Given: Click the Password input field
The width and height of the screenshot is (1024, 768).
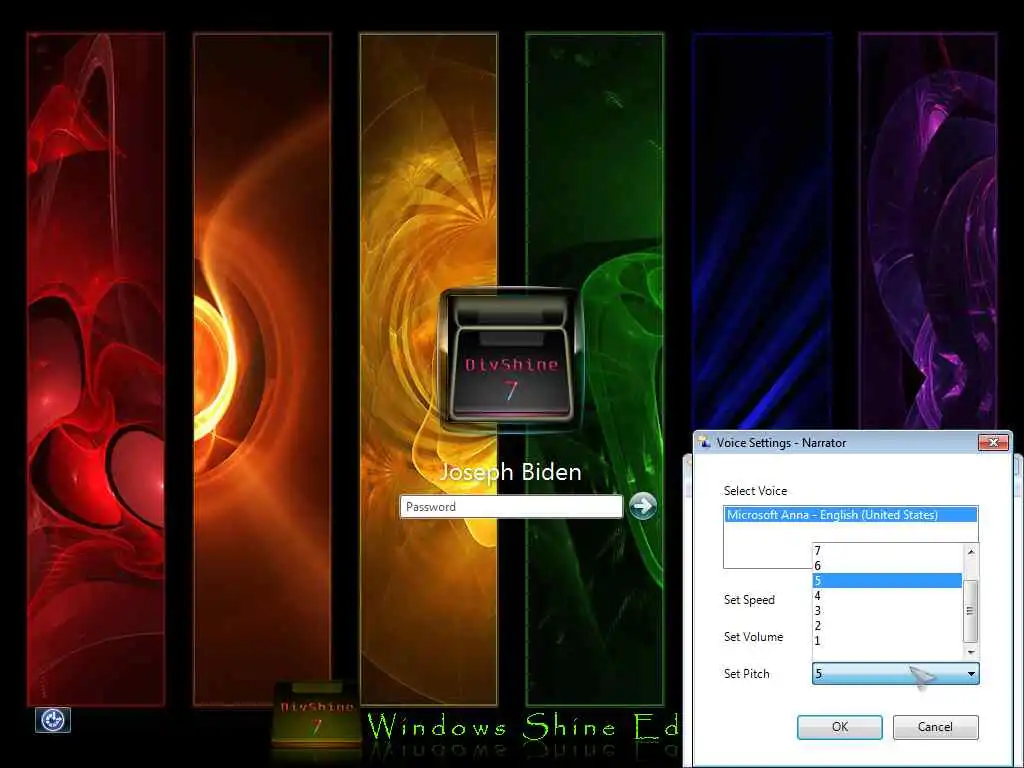Looking at the screenshot, I should [x=511, y=507].
